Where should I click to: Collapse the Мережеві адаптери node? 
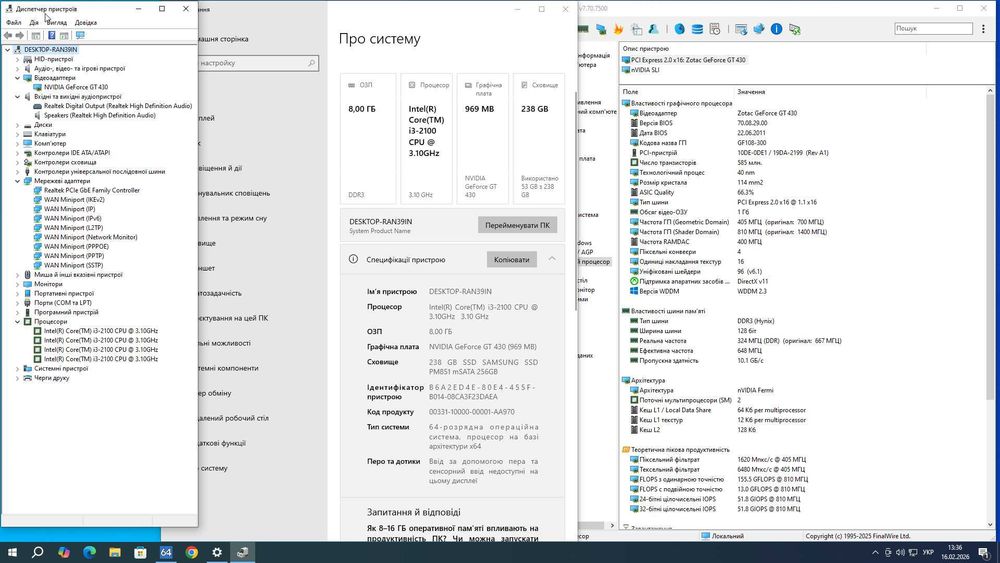point(17,181)
